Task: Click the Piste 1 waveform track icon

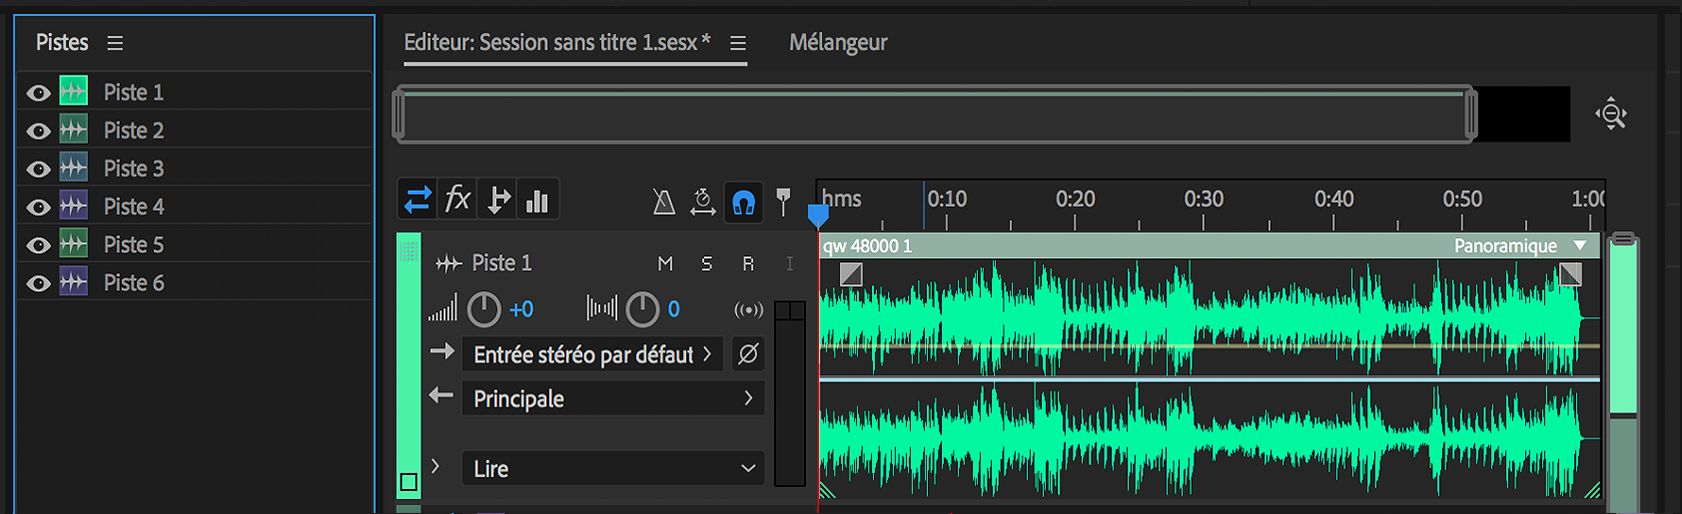Action: 73,91
